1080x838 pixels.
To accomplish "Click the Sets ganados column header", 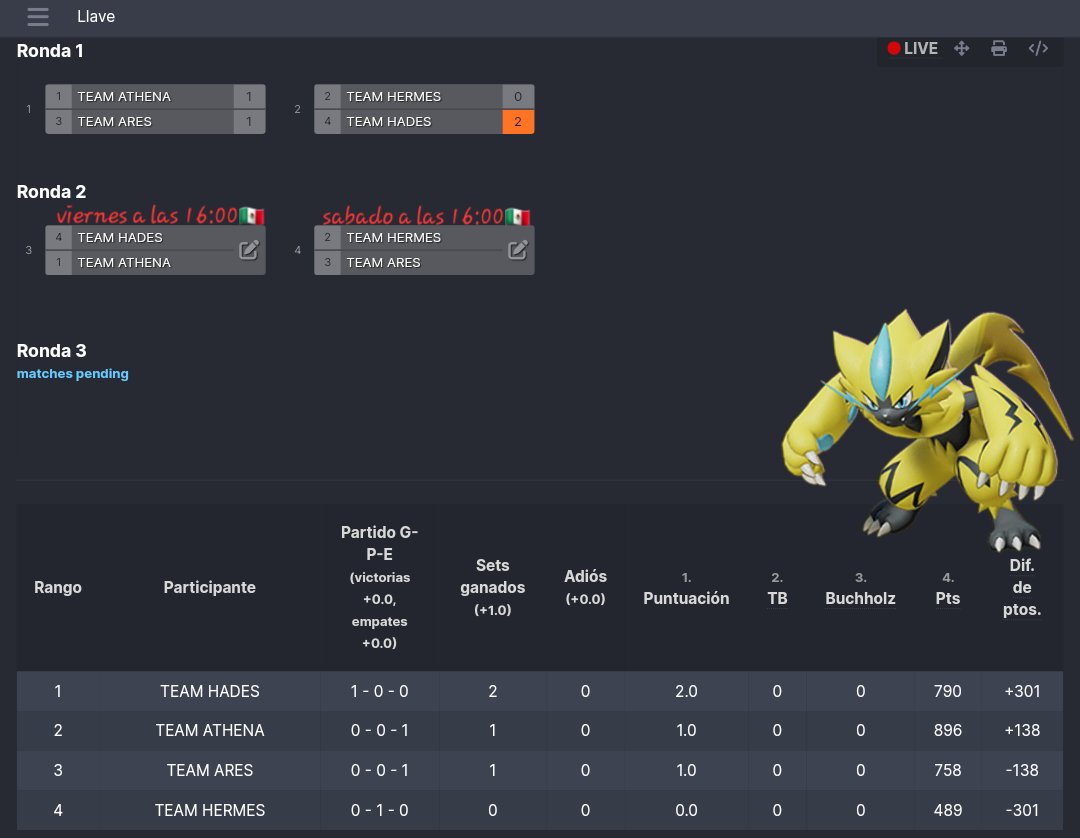I will [x=492, y=587].
